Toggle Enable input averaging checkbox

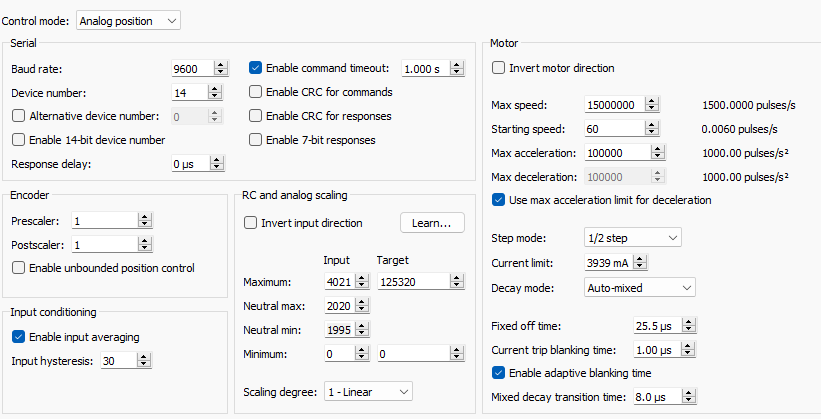[x=18, y=336]
